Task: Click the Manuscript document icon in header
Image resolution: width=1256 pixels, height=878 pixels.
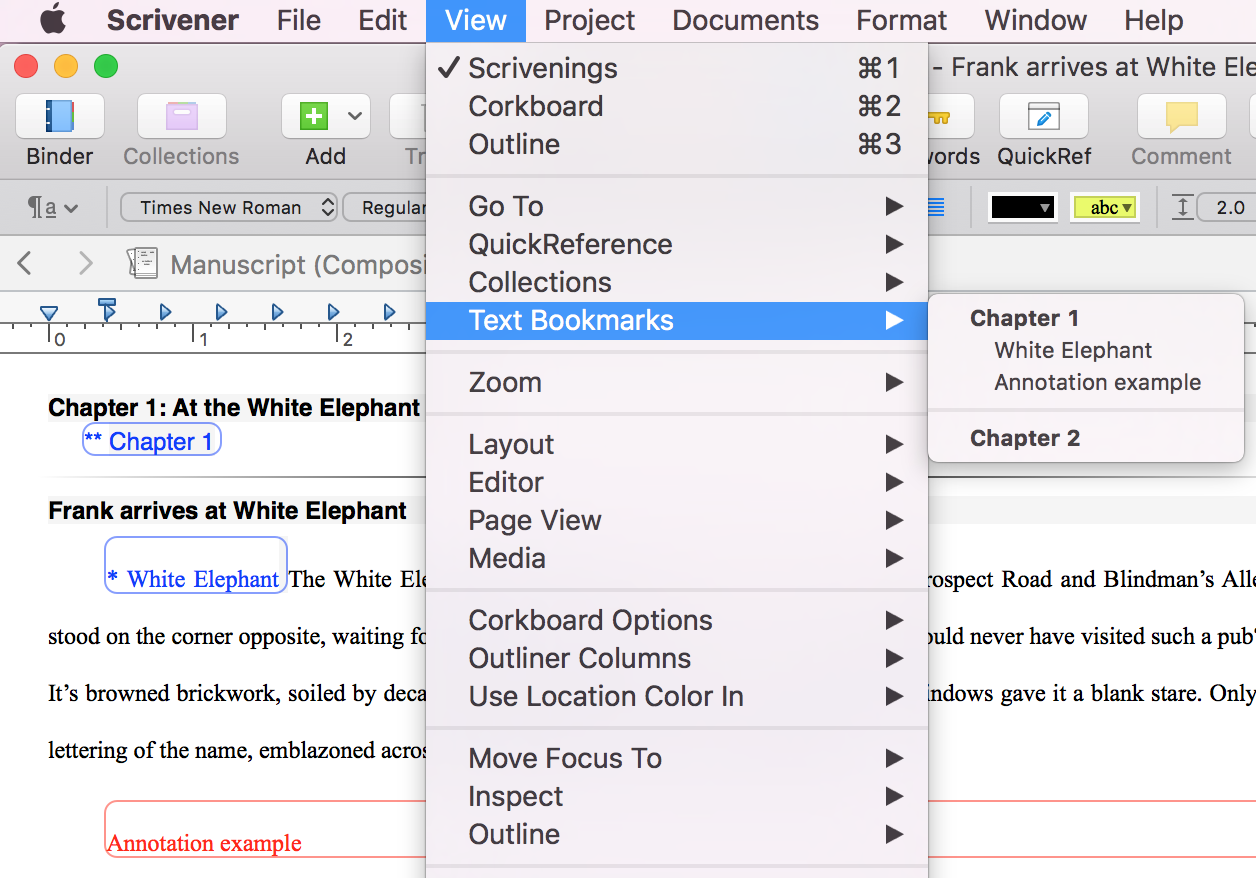Action: (142, 264)
